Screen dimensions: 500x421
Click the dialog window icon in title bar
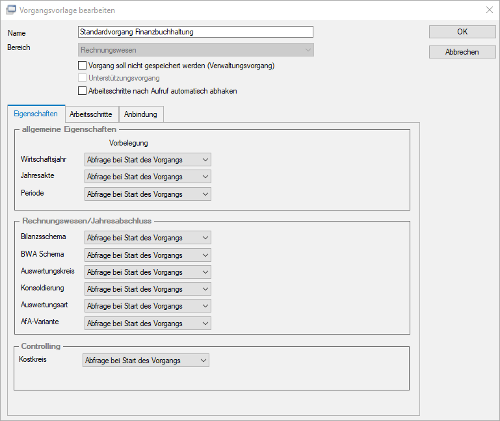click(11, 10)
